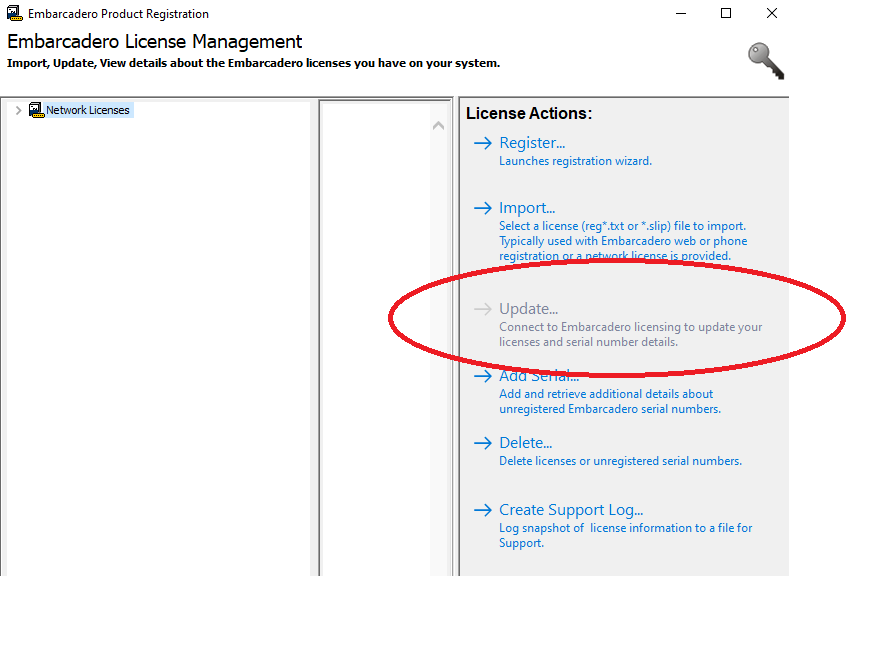Click the 'Embarcadero License Management' heading
Image resolution: width=870 pixels, height=669 pixels.
pyautogui.click(x=154, y=42)
